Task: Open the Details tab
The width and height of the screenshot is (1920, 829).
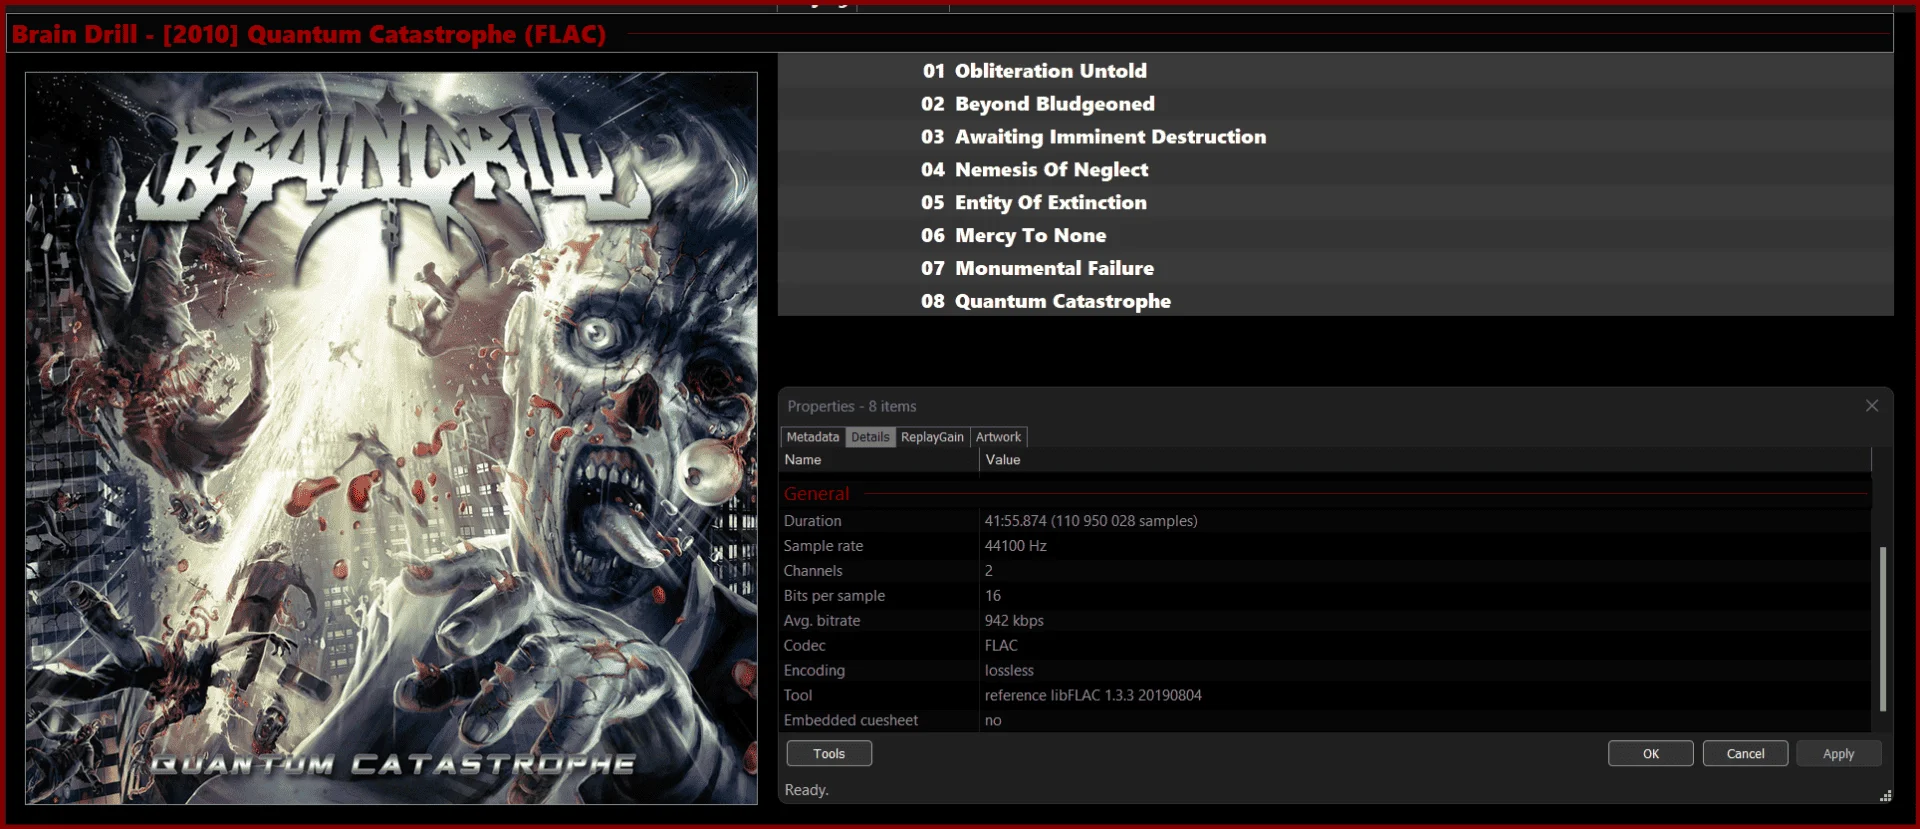Action: (x=870, y=437)
